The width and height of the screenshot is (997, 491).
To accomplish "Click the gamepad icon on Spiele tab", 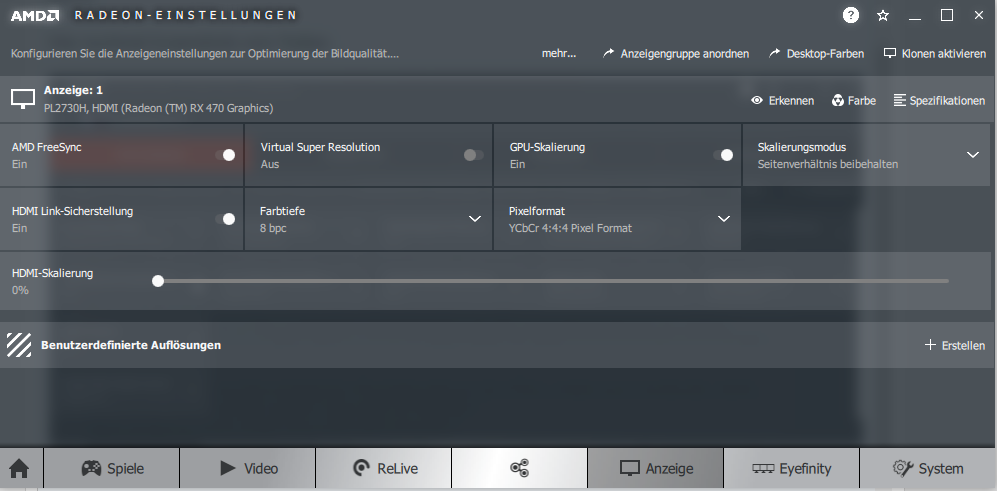I will [x=92, y=469].
